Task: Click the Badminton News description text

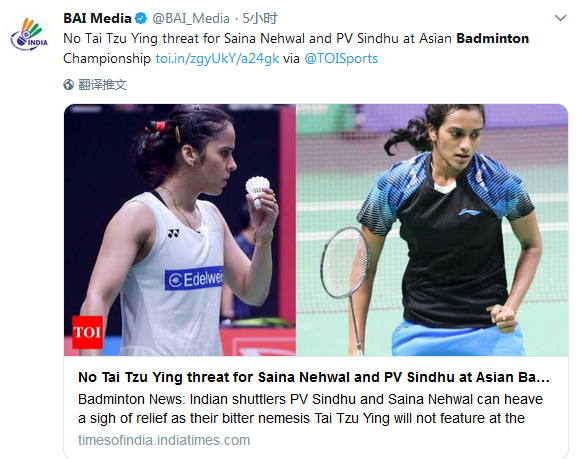Action: 310,409
